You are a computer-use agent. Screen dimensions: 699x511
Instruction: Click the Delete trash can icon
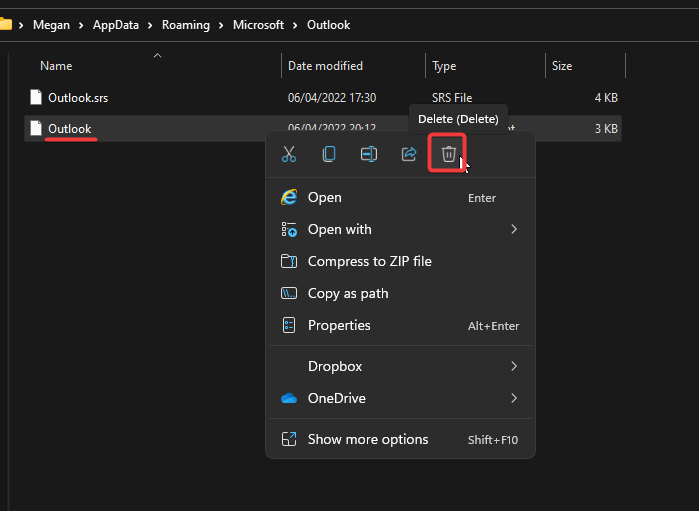448,154
